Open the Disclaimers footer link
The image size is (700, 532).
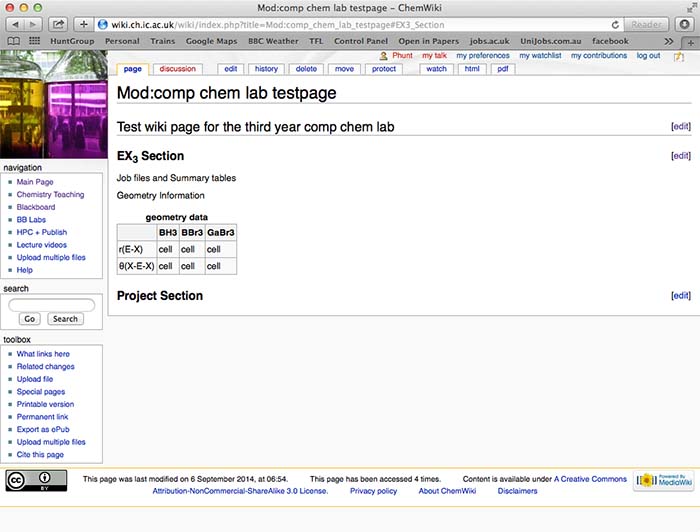[517, 491]
